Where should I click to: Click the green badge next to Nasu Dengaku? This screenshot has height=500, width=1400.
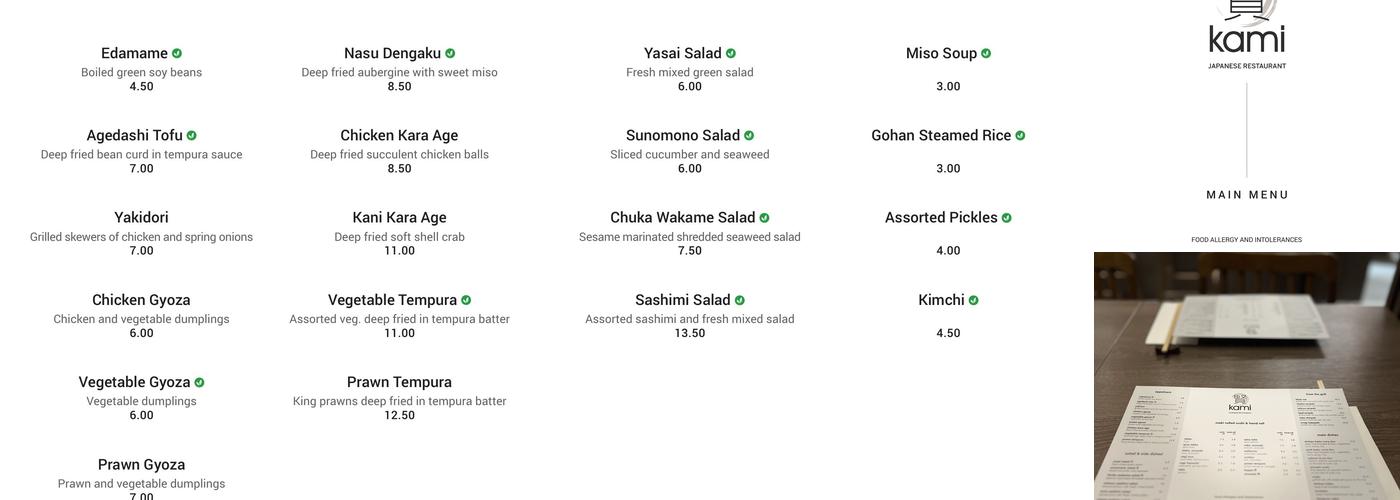(x=450, y=54)
